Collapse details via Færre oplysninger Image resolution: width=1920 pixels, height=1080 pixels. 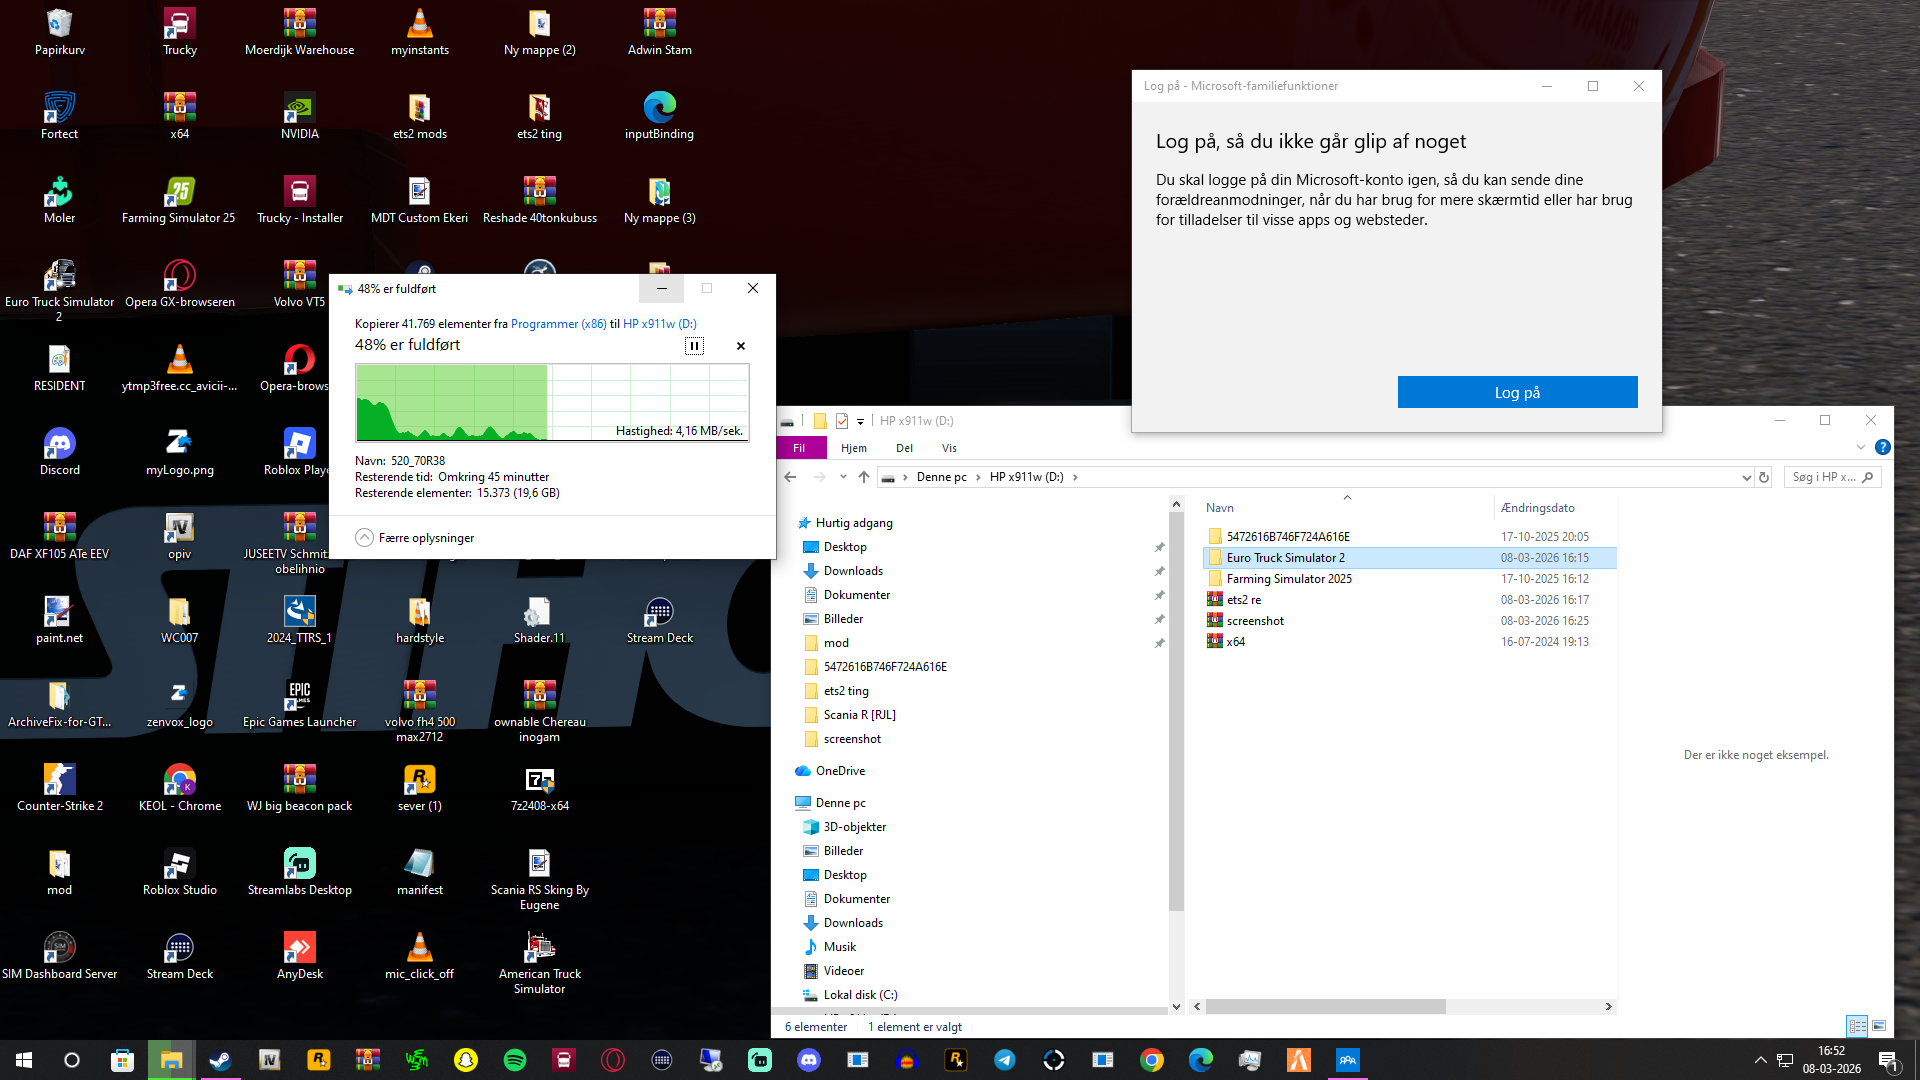[415, 538]
